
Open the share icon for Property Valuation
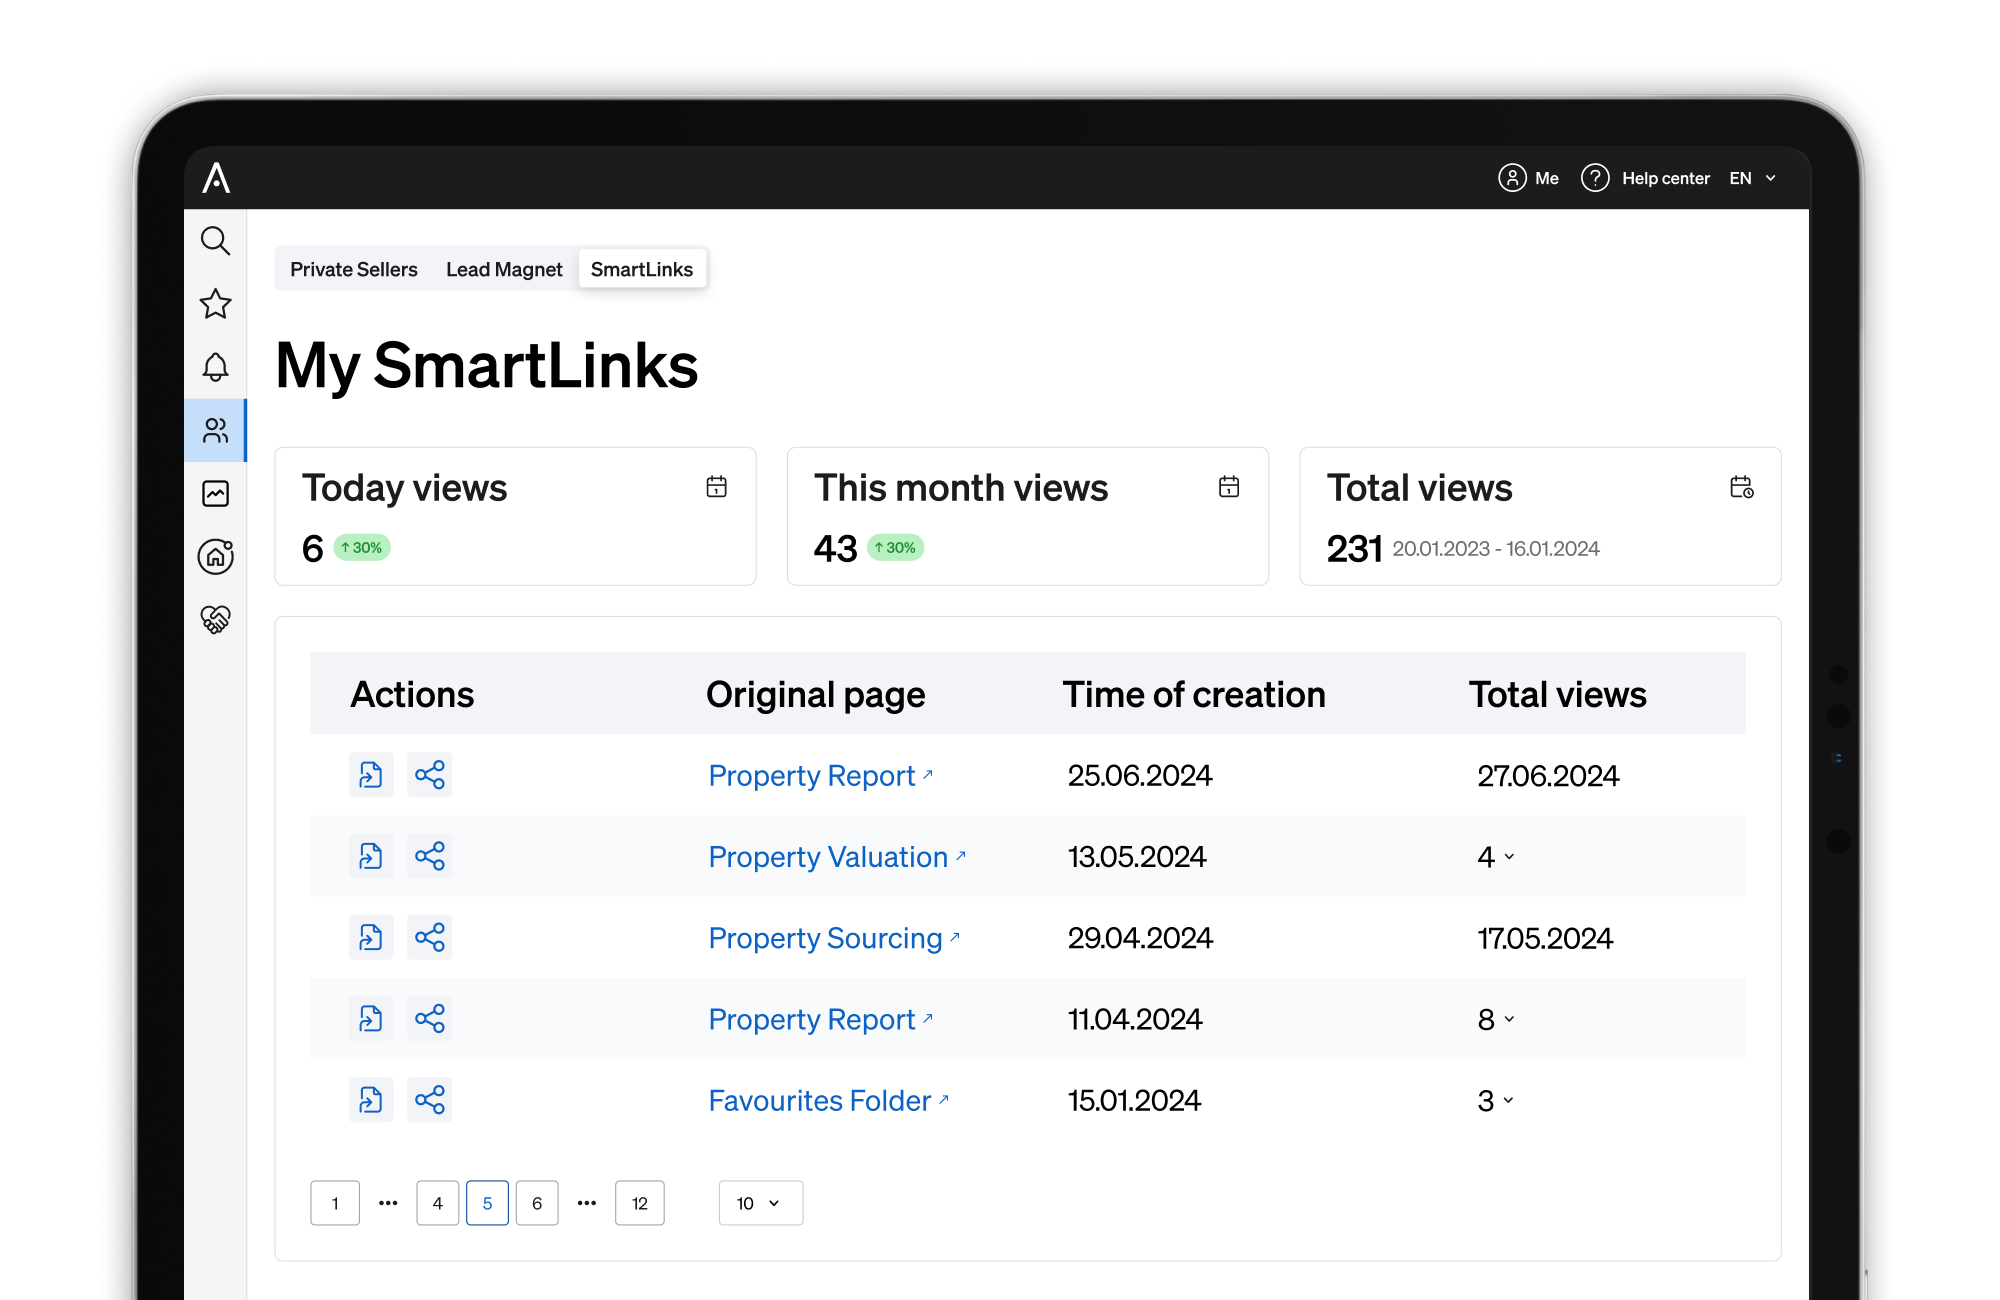(x=429, y=856)
